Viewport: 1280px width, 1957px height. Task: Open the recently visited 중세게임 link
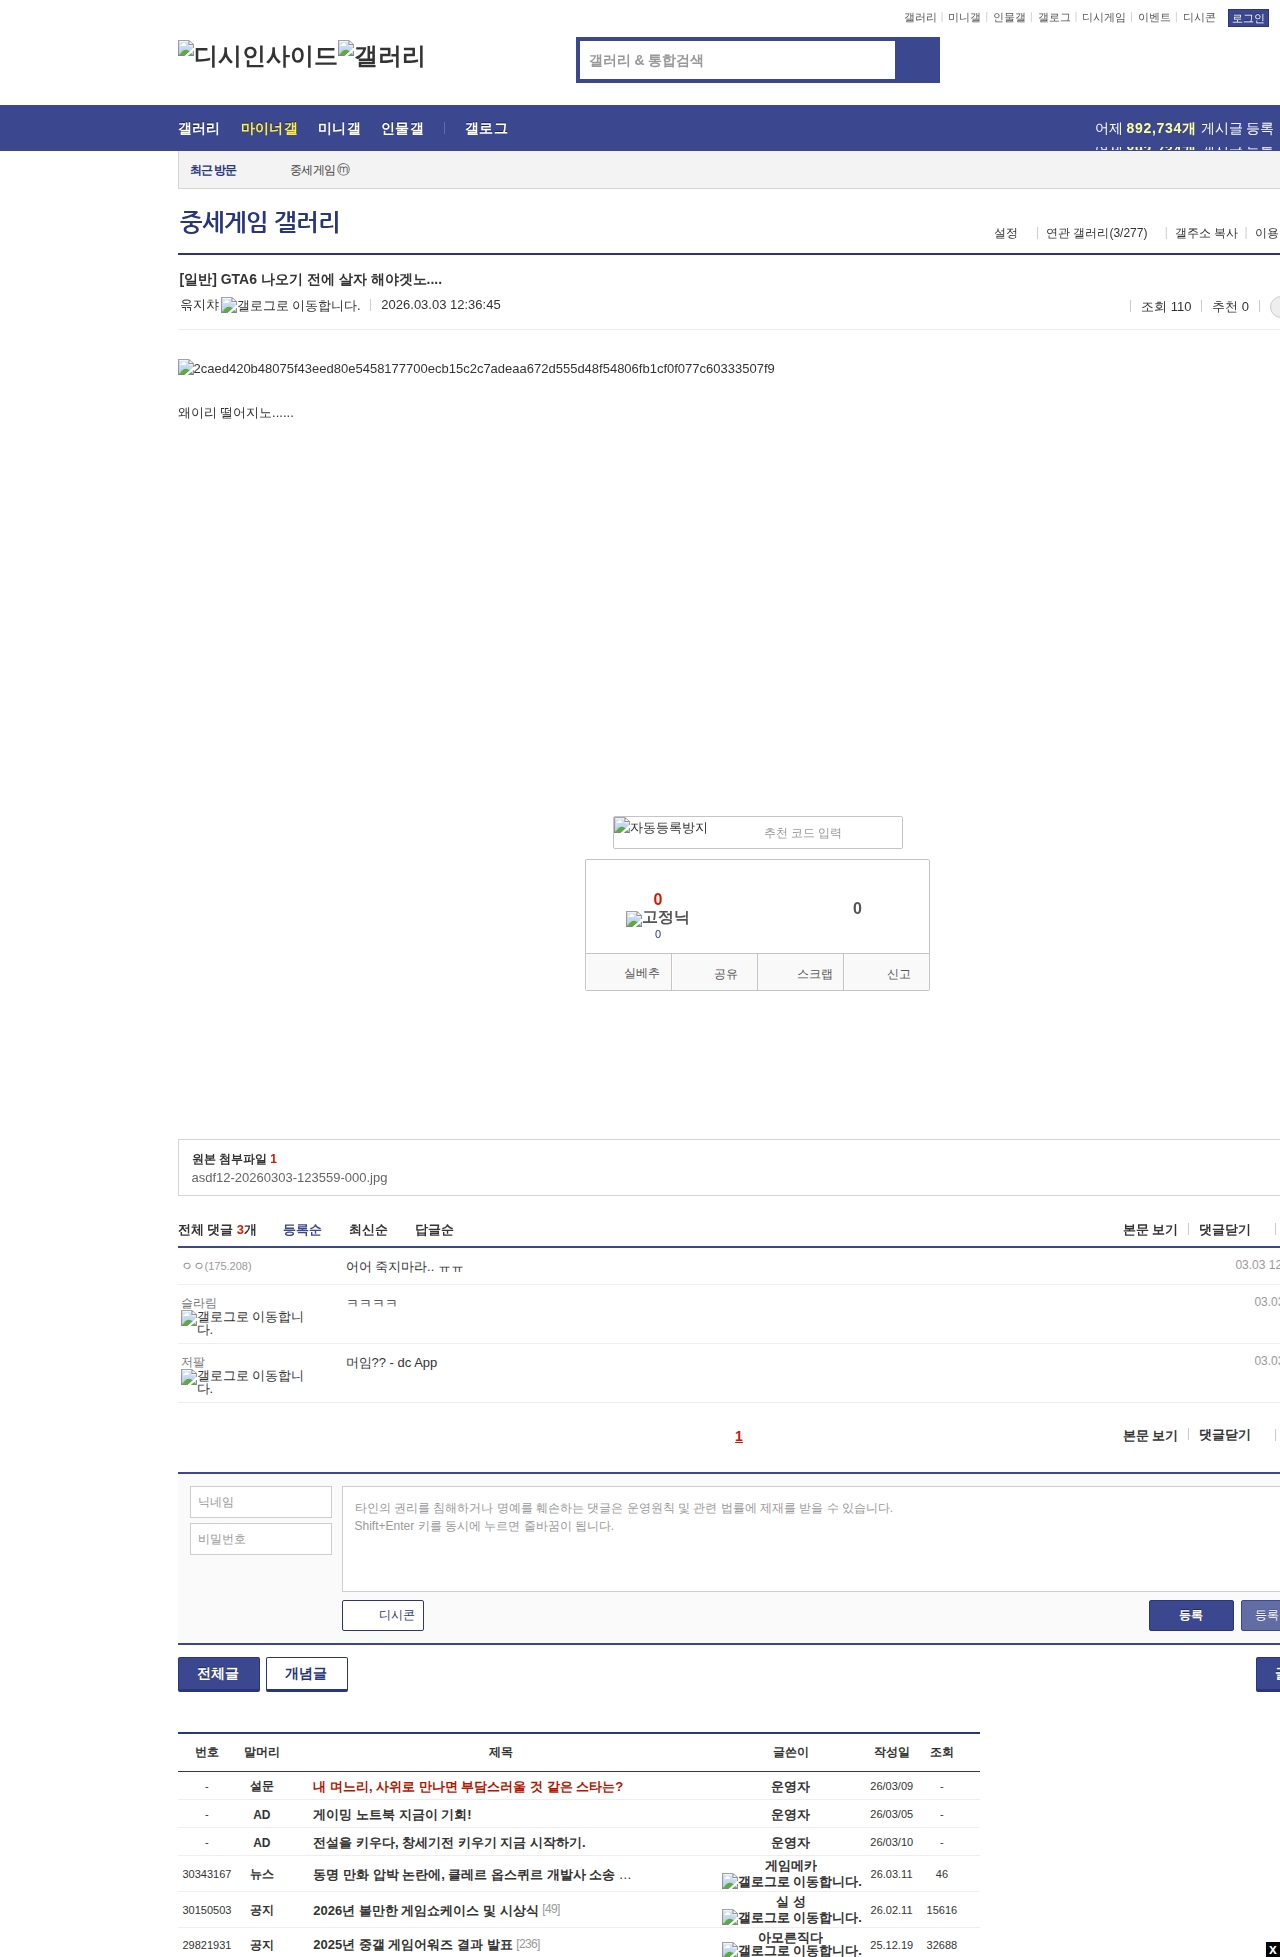(320, 170)
